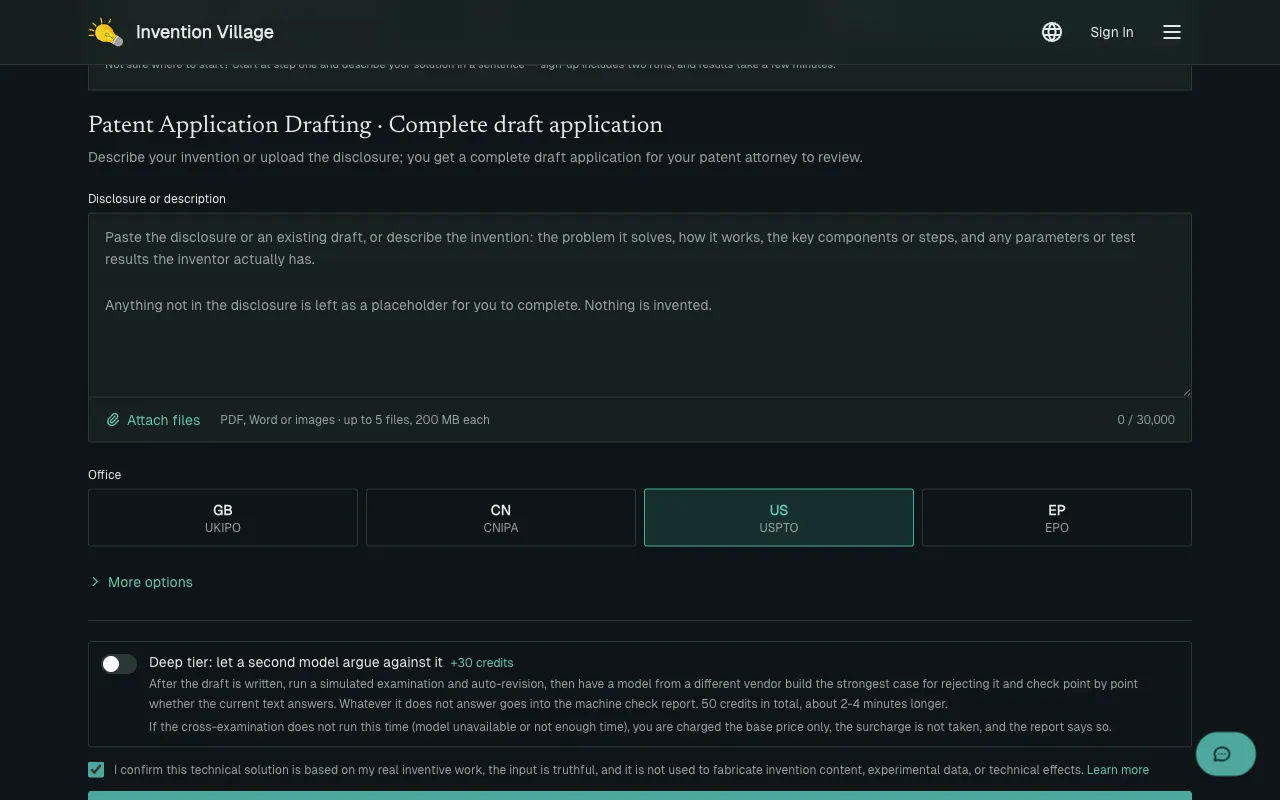Select the CN CNIPA office
This screenshot has height=800, width=1280.
501,517
